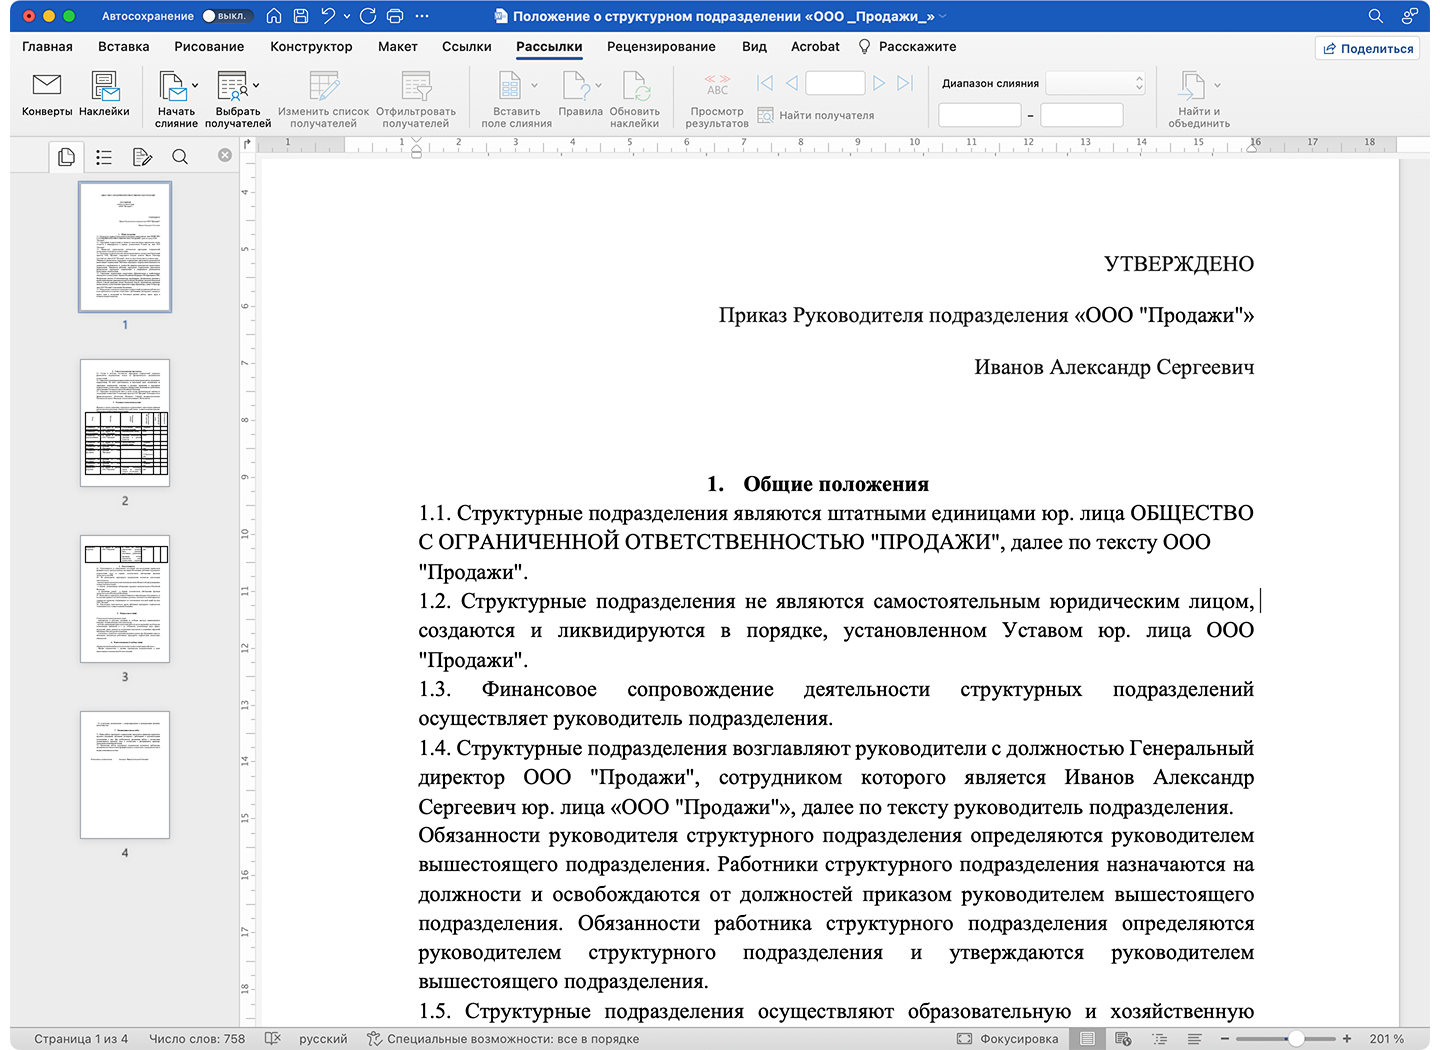Open sidebar search (magnifier) pane

pyautogui.click(x=180, y=156)
